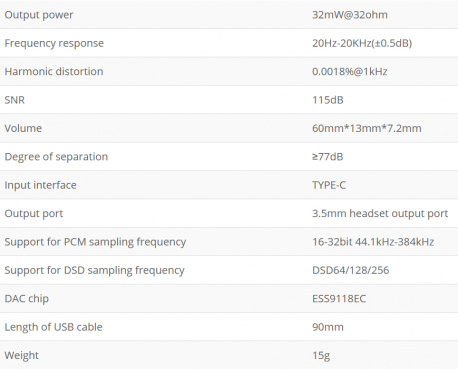Select the 15g weight value

tap(321, 355)
